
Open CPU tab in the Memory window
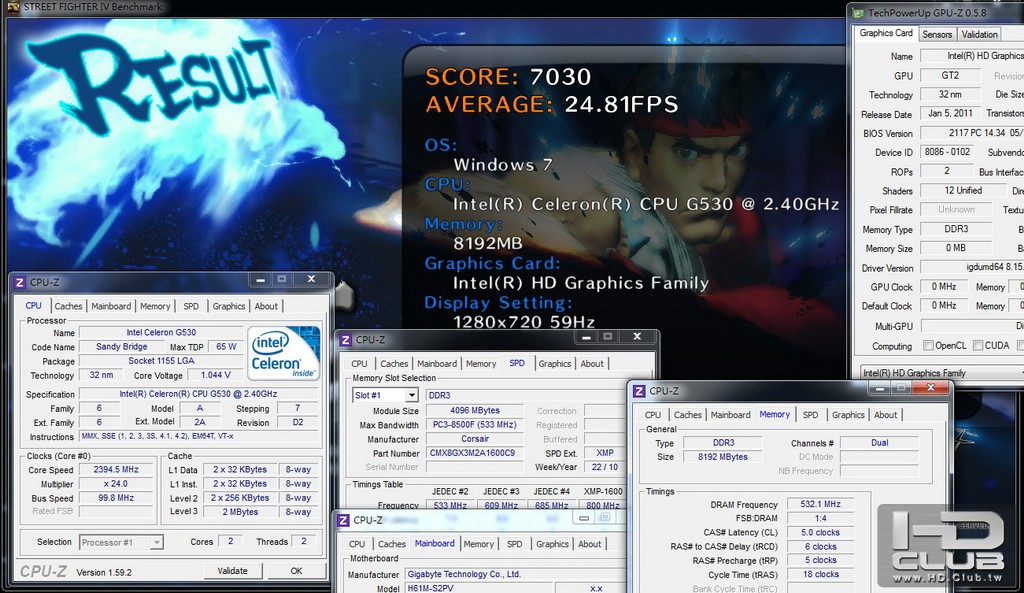click(652, 415)
